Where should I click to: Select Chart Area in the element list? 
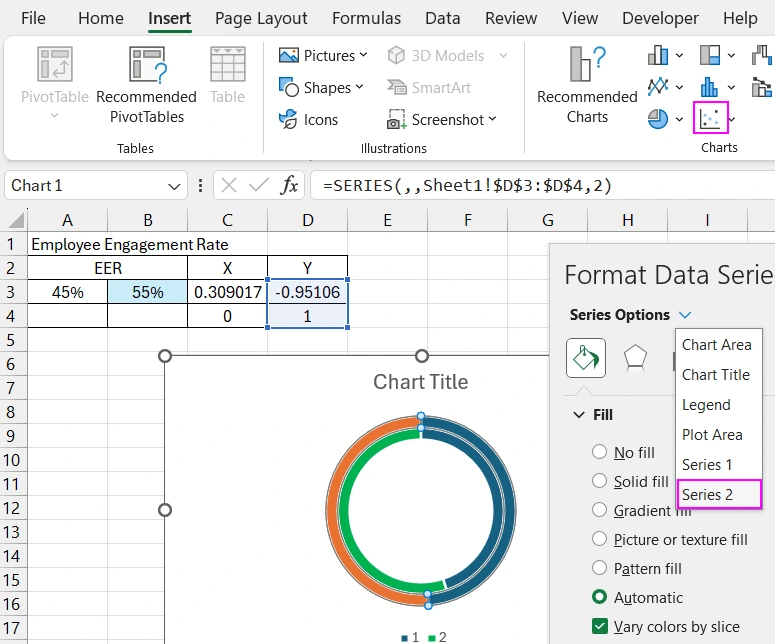[716, 345]
